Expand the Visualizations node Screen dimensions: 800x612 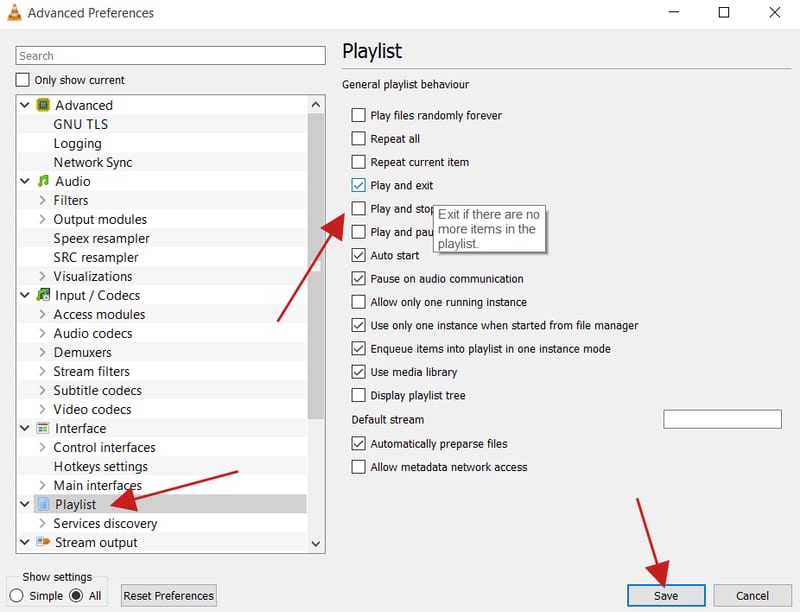(x=43, y=276)
